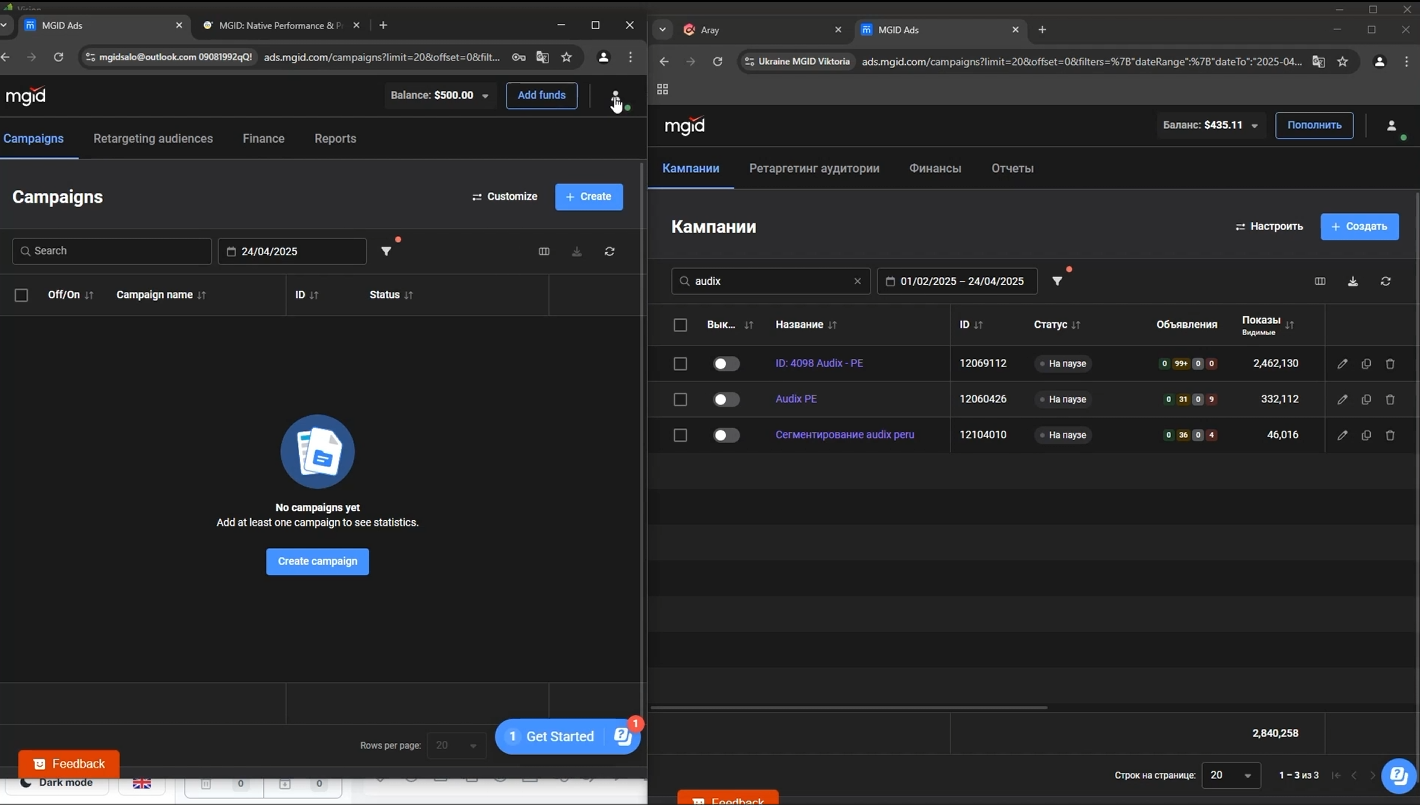
Task: Bookmark page star in left browser
Action: pyautogui.click(x=566, y=57)
